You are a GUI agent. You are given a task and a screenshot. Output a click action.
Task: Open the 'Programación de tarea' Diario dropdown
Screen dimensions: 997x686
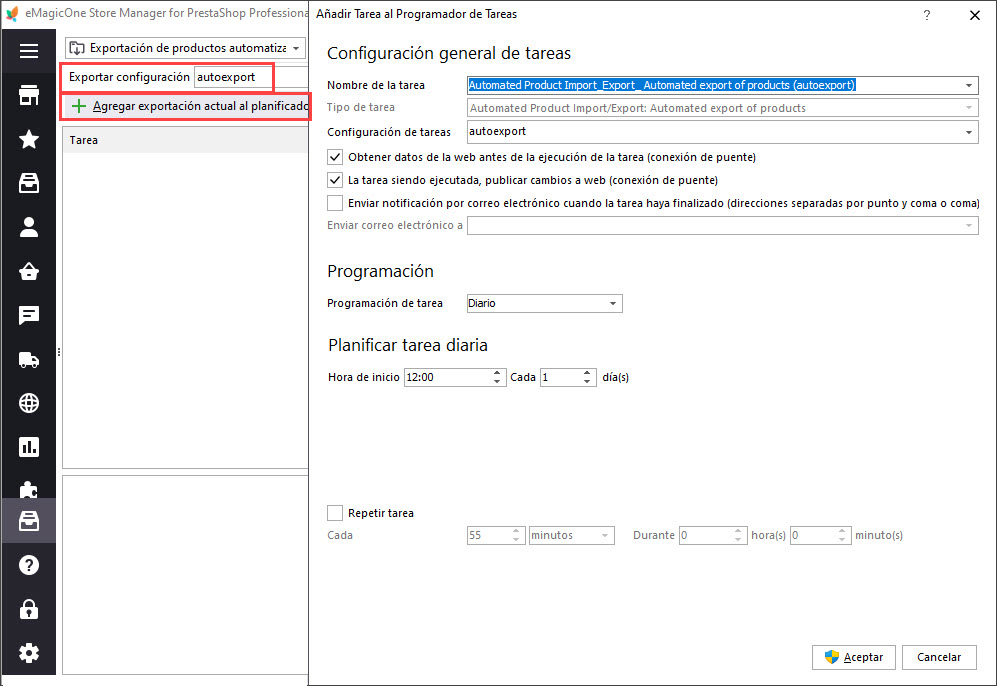tap(544, 303)
